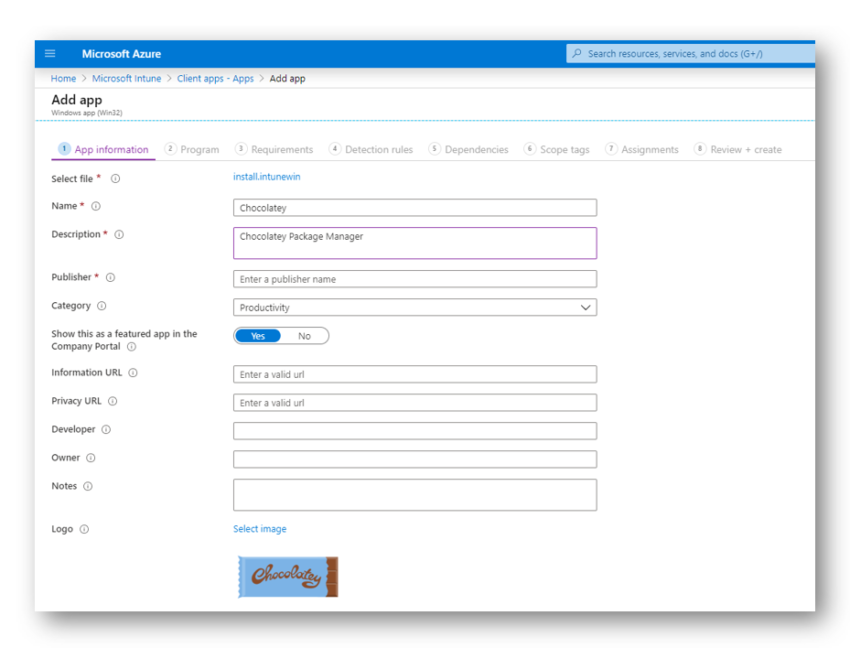Switch to the Scope tags tab
Screen dimensions: 850x648
click(557, 149)
